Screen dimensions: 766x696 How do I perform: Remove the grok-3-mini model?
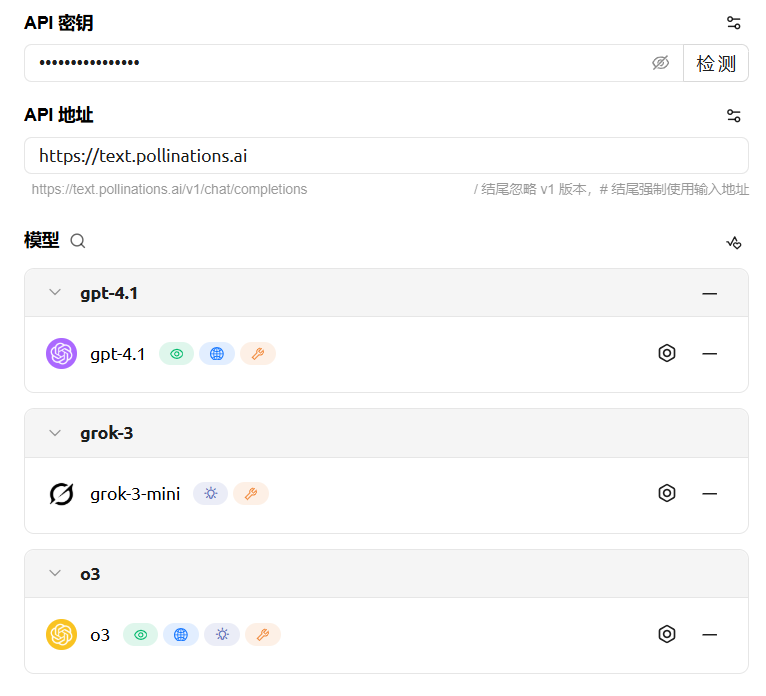coord(710,493)
